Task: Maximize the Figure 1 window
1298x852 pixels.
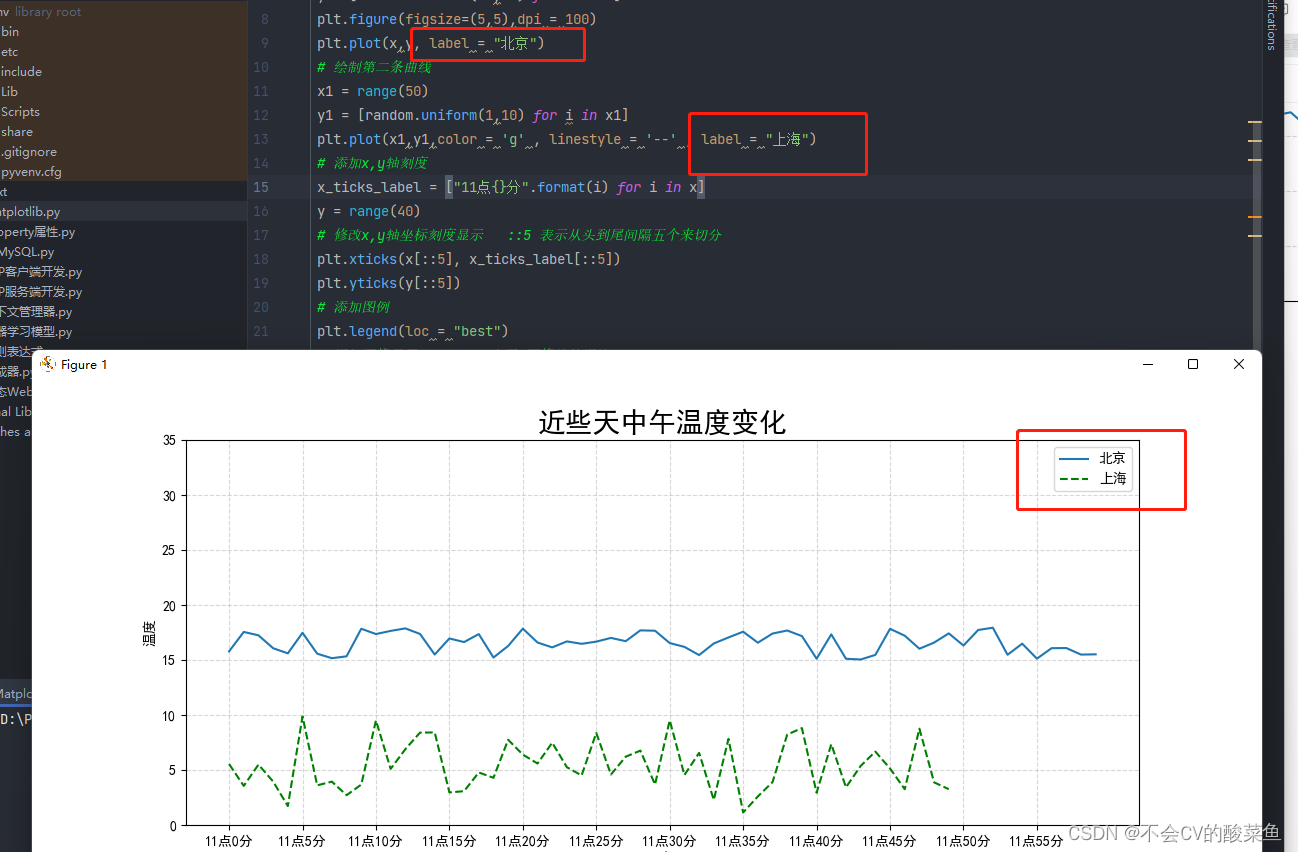Action: [x=1192, y=364]
